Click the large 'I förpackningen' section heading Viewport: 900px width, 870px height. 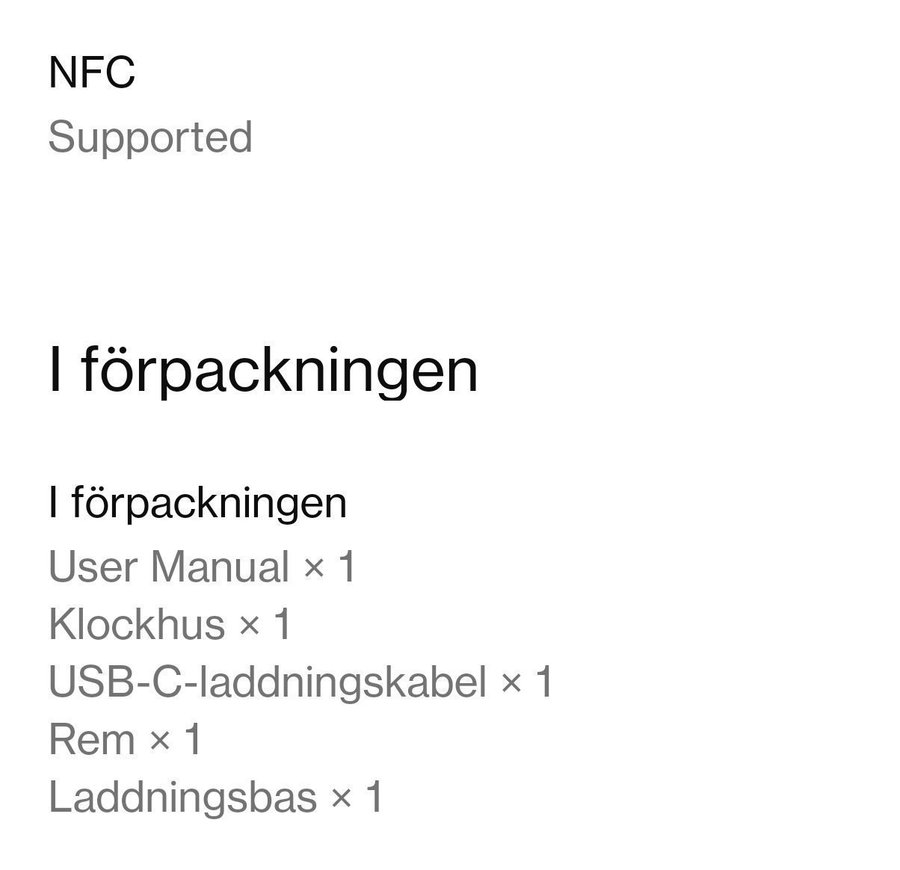[x=263, y=372]
